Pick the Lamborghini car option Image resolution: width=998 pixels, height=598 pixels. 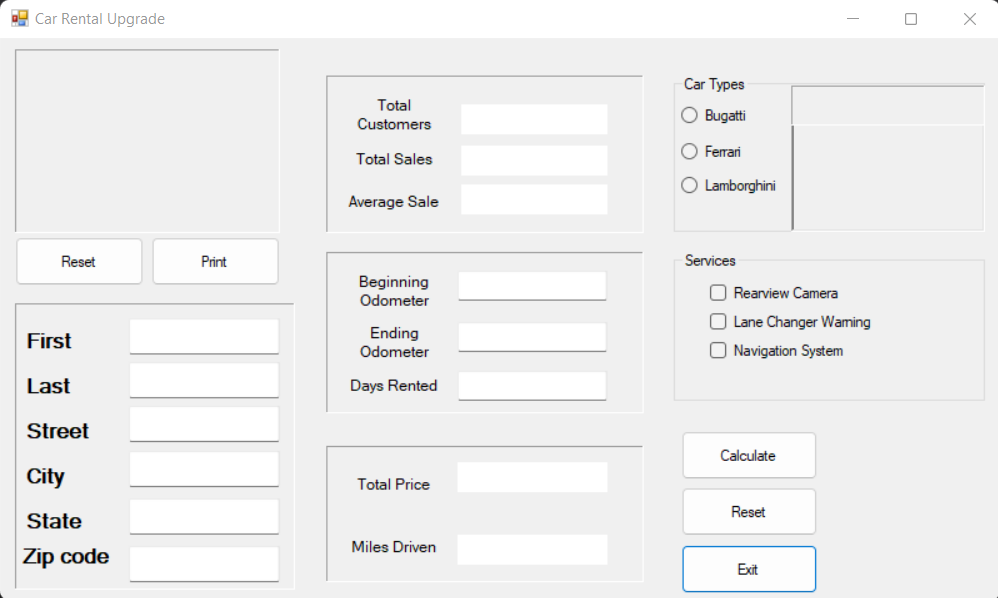pos(689,185)
